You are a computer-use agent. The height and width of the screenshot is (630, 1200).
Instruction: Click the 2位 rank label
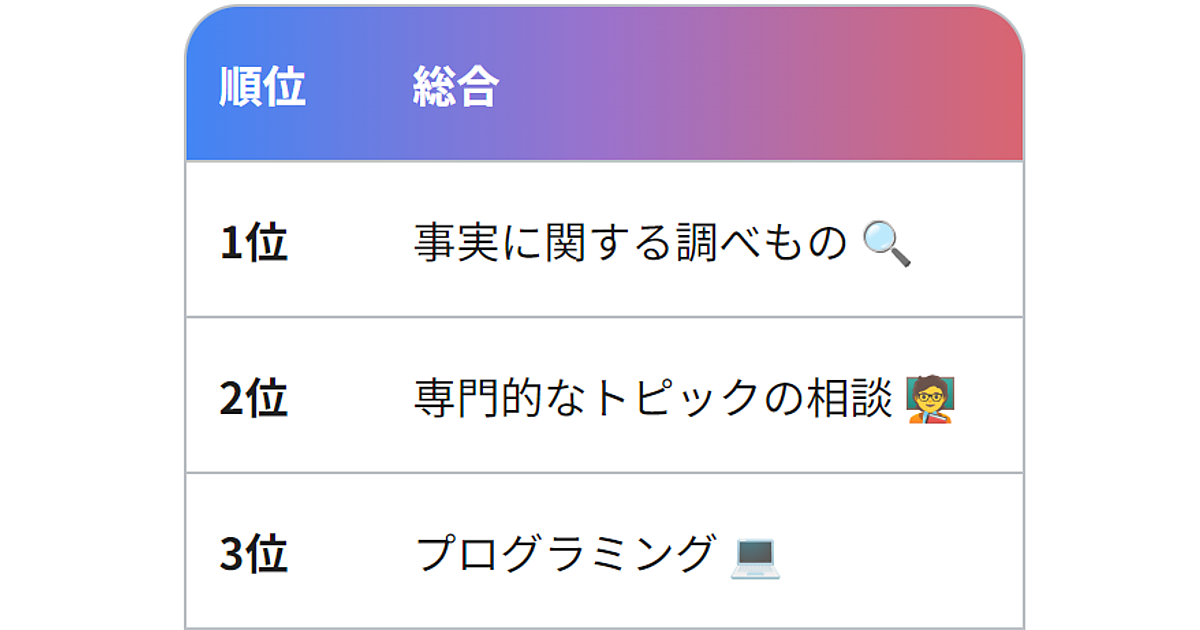254,399
